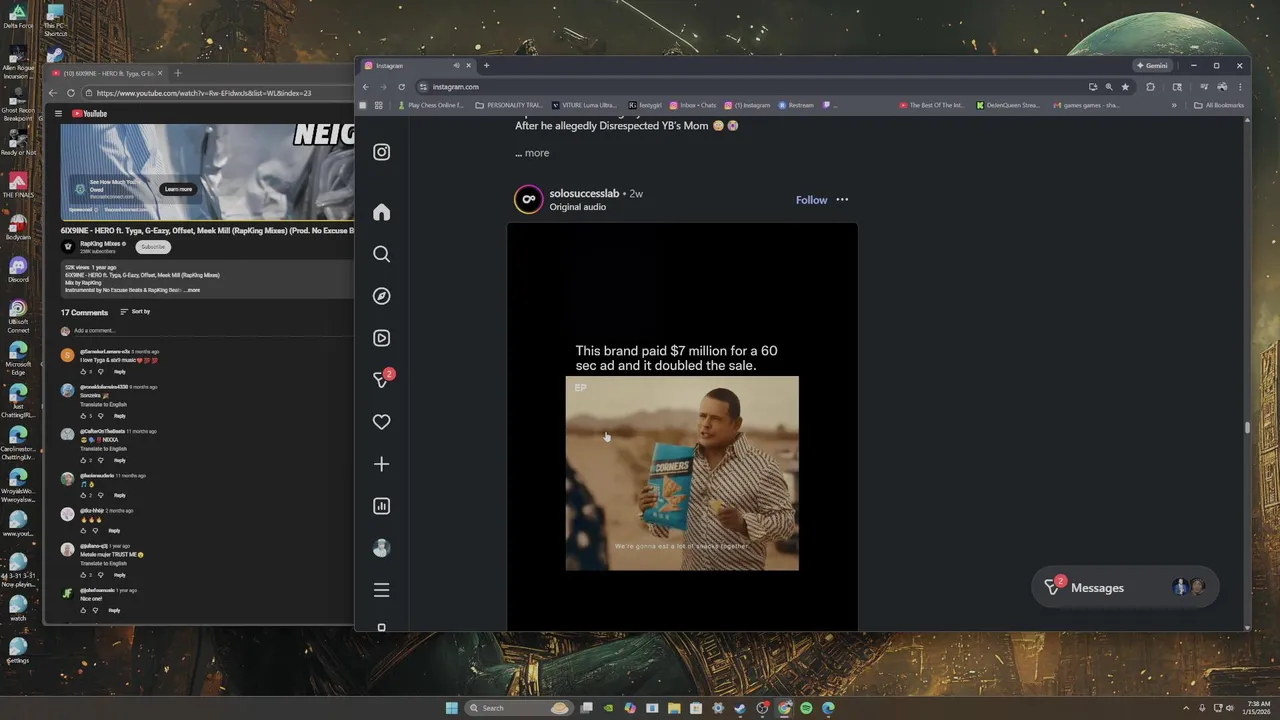Image resolution: width=1280 pixels, height=720 pixels.
Task: Show hidden system tray icons
Action: tap(1186, 708)
